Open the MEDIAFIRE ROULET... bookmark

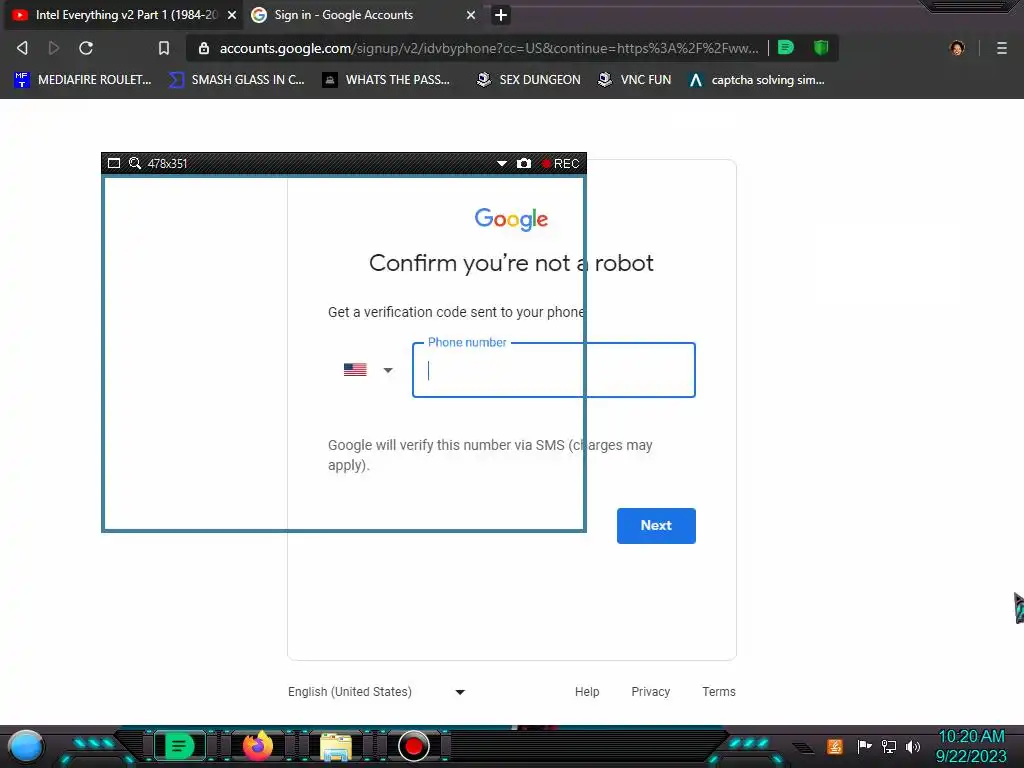click(82, 80)
